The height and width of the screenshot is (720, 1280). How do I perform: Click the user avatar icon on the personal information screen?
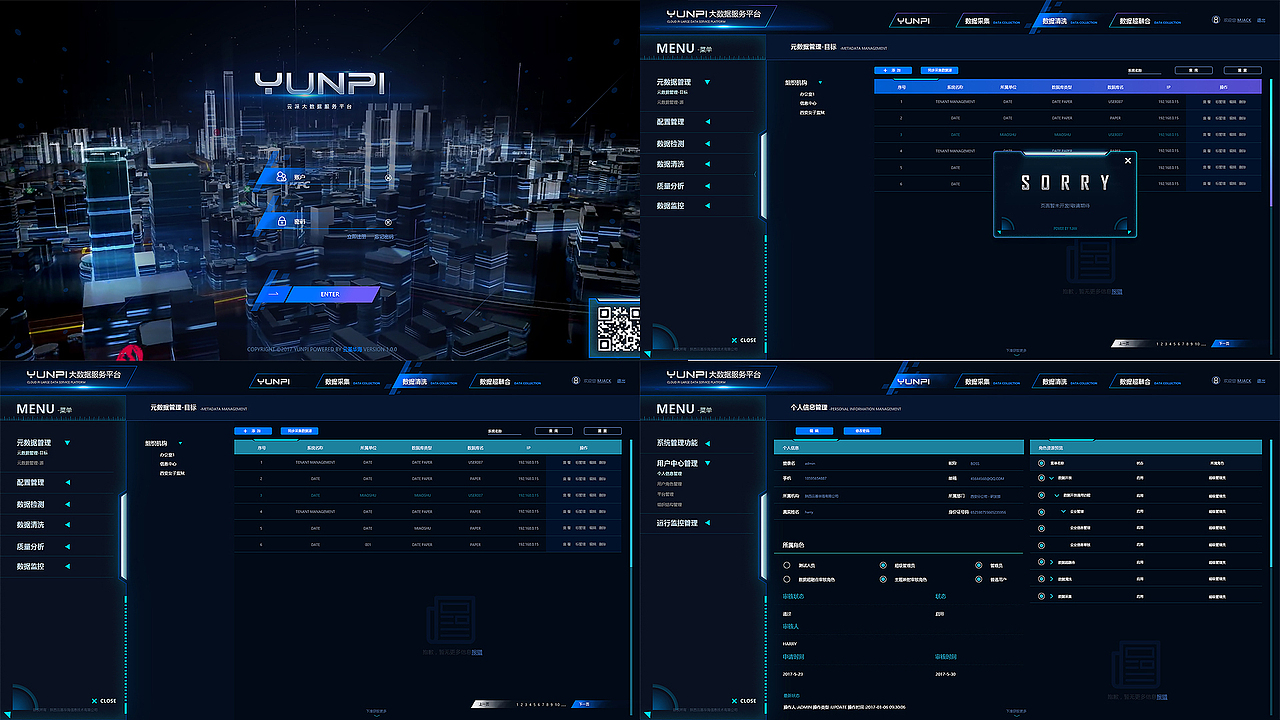[1216, 379]
